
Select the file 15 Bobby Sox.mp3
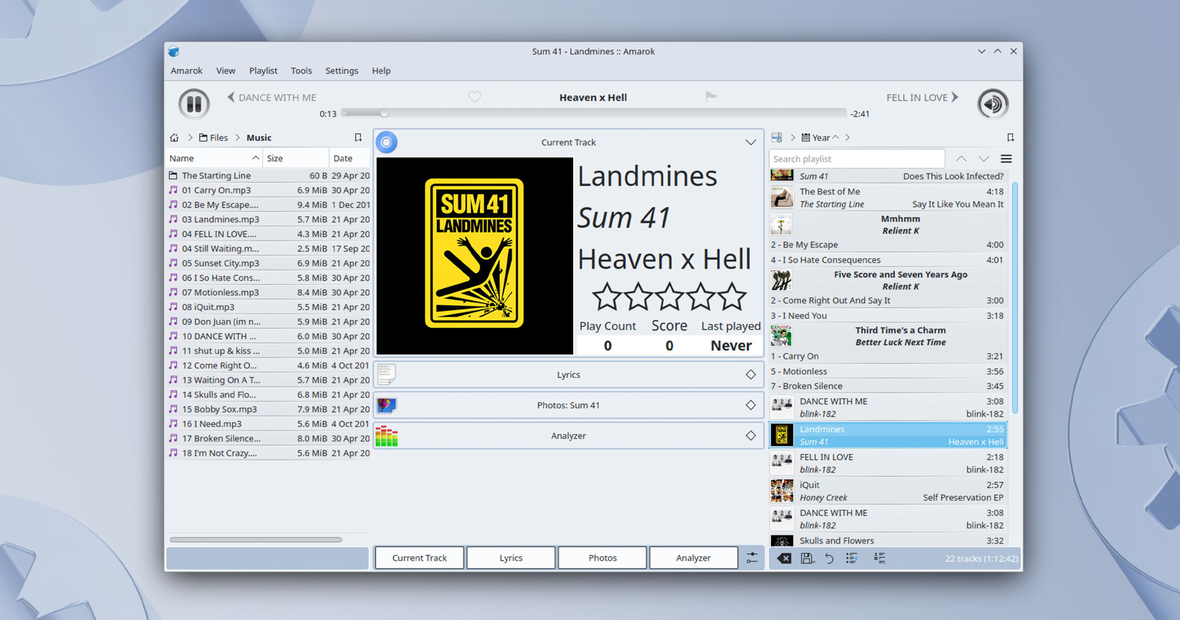pos(268,409)
